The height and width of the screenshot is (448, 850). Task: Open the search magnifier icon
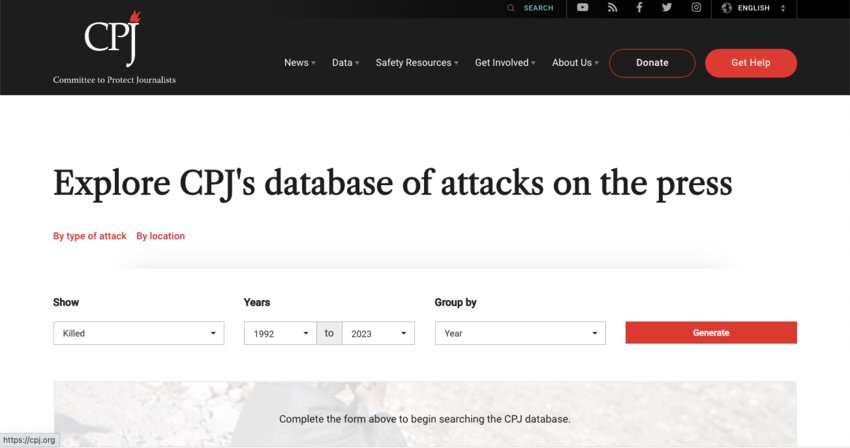click(511, 8)
